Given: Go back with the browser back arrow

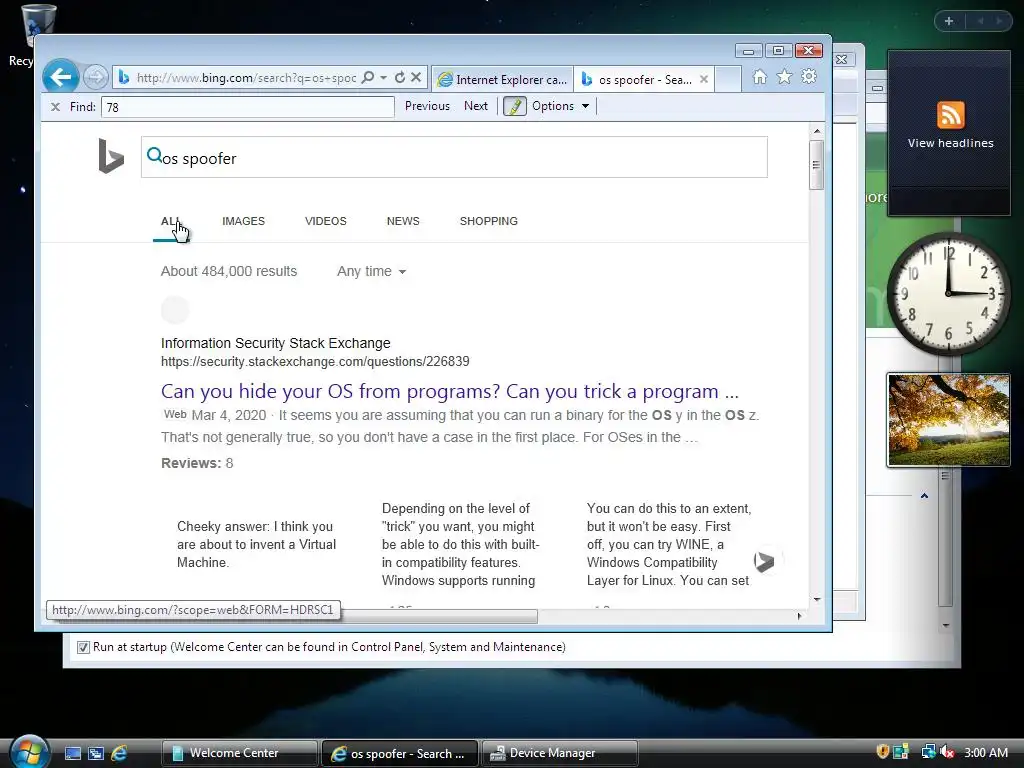Looking at the screenshot, I should pos(61,78).
